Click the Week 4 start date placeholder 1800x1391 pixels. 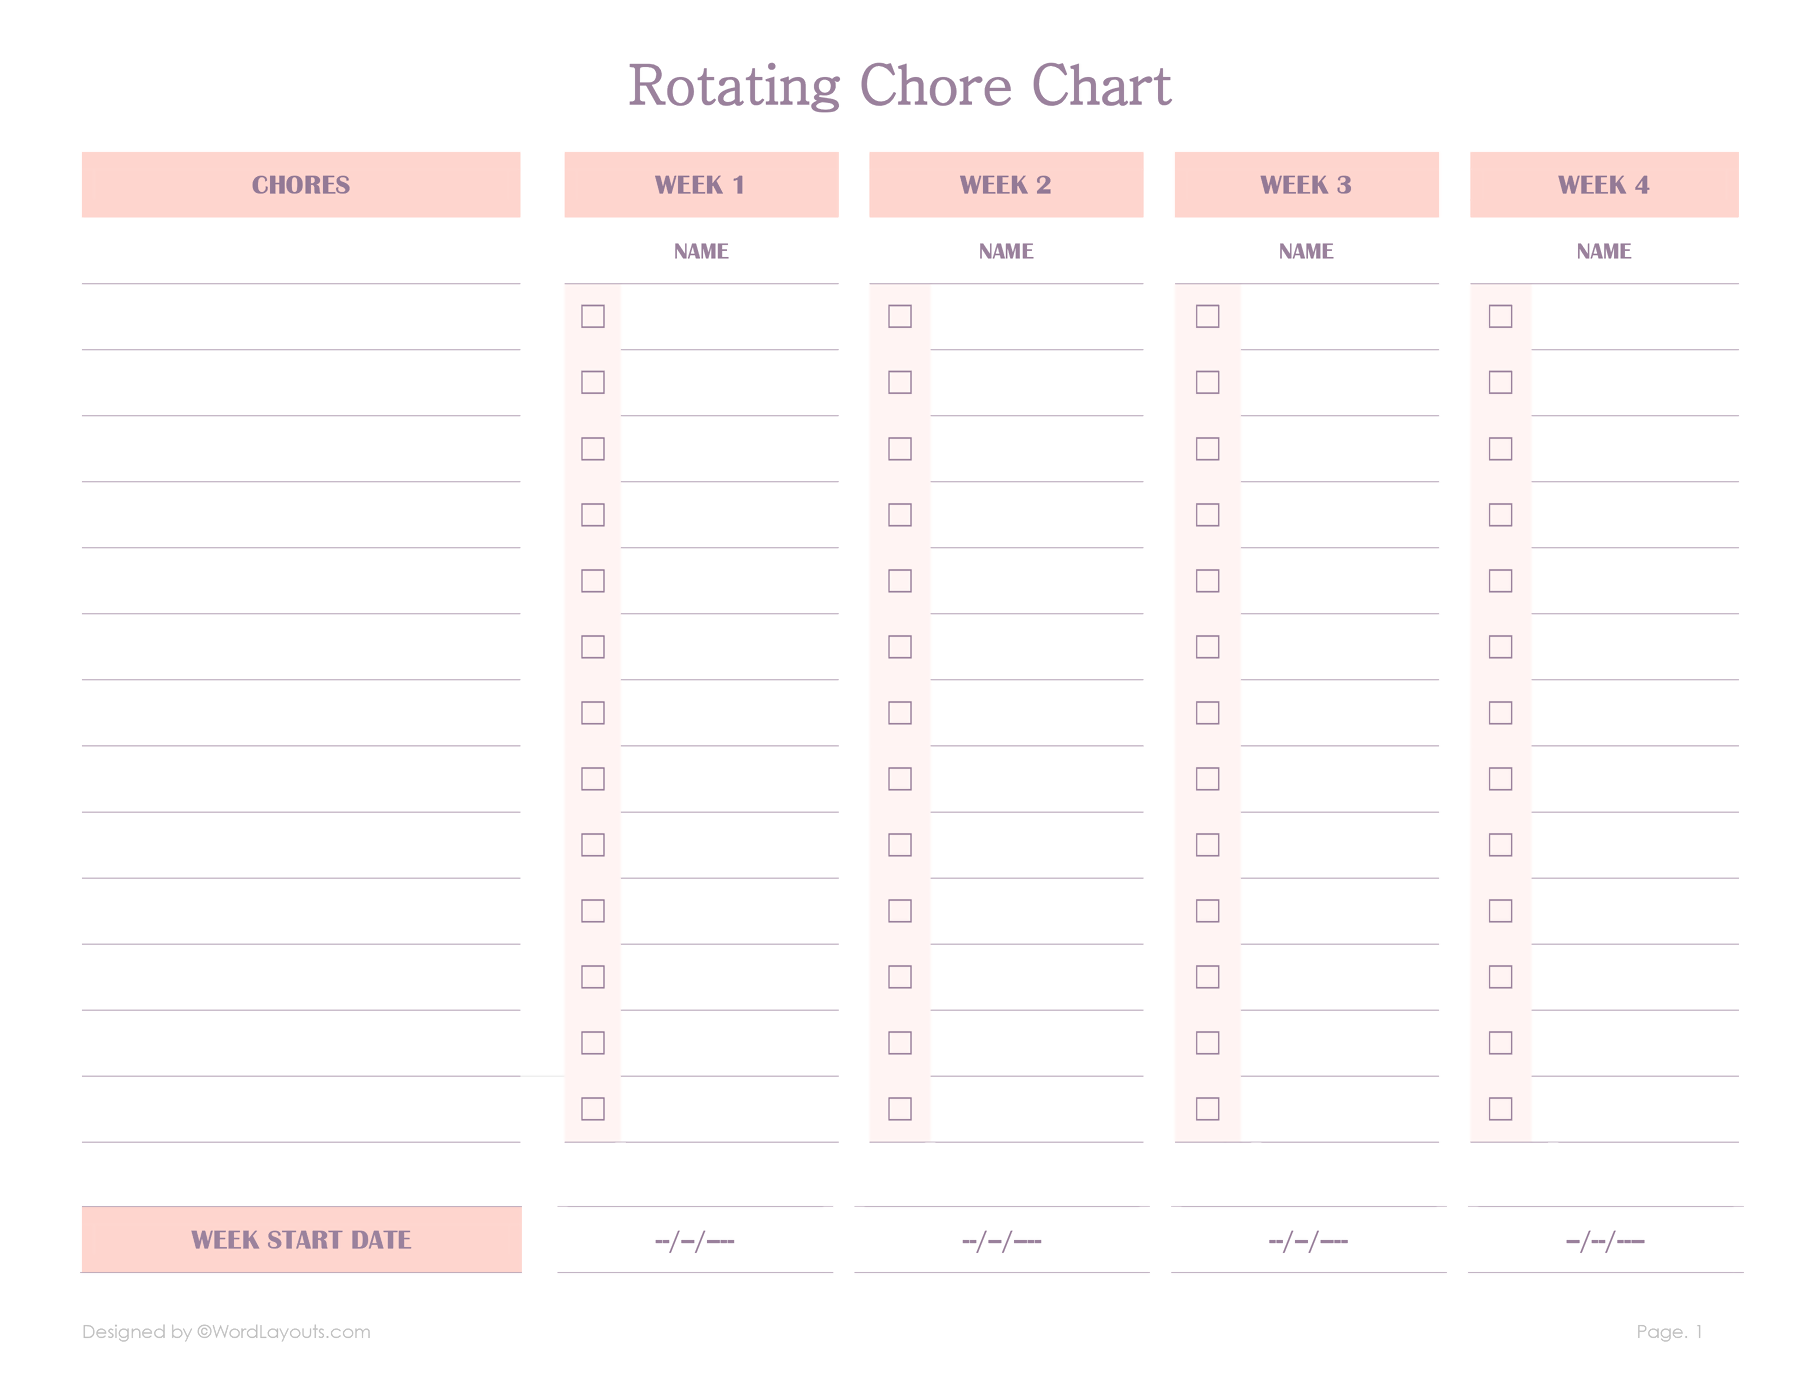click(x=1605, y=1241)
